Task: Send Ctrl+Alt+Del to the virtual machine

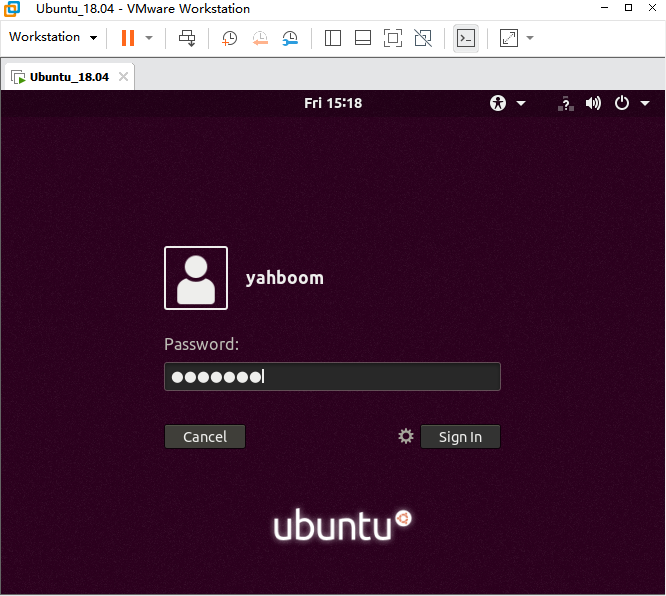Action: [187, 38]
